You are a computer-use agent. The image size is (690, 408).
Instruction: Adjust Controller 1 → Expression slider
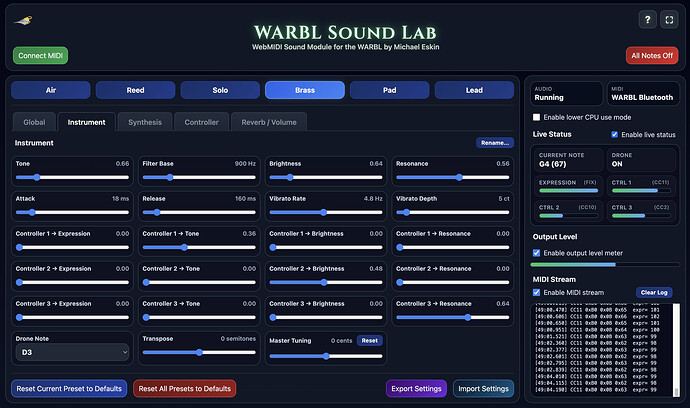coord(72,247)
